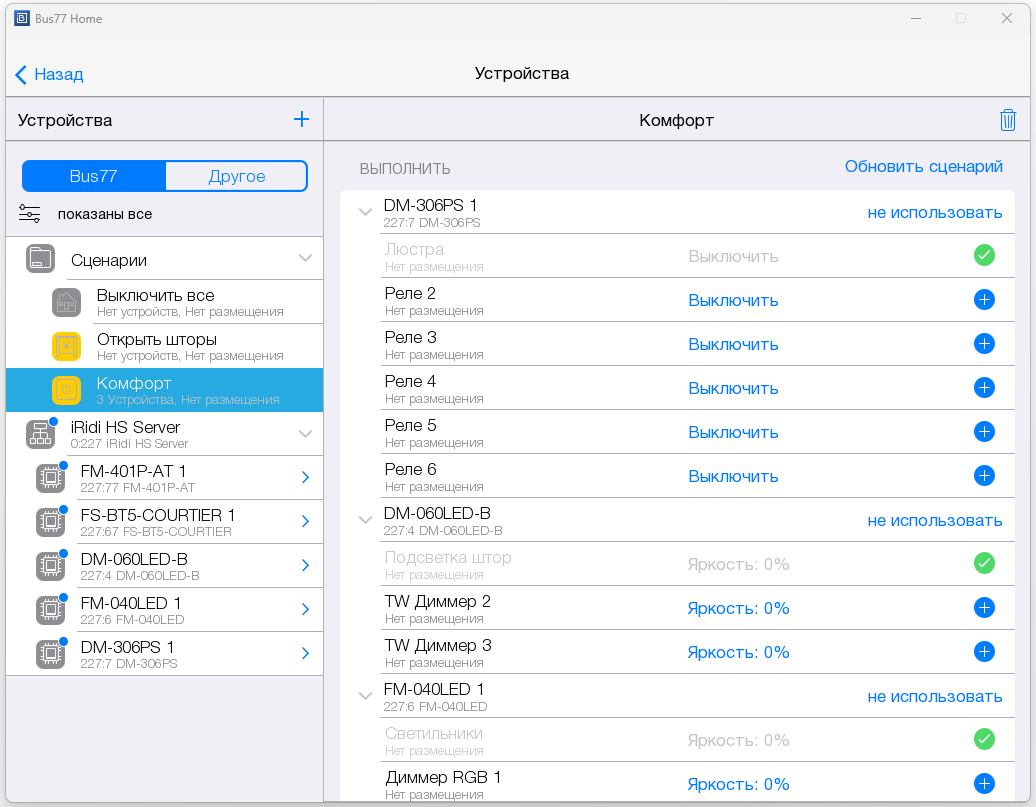The width and height of the screenshot is (1036, 807).
Task: Collapse the Сценарии group
Action: [x=306, y=259]
